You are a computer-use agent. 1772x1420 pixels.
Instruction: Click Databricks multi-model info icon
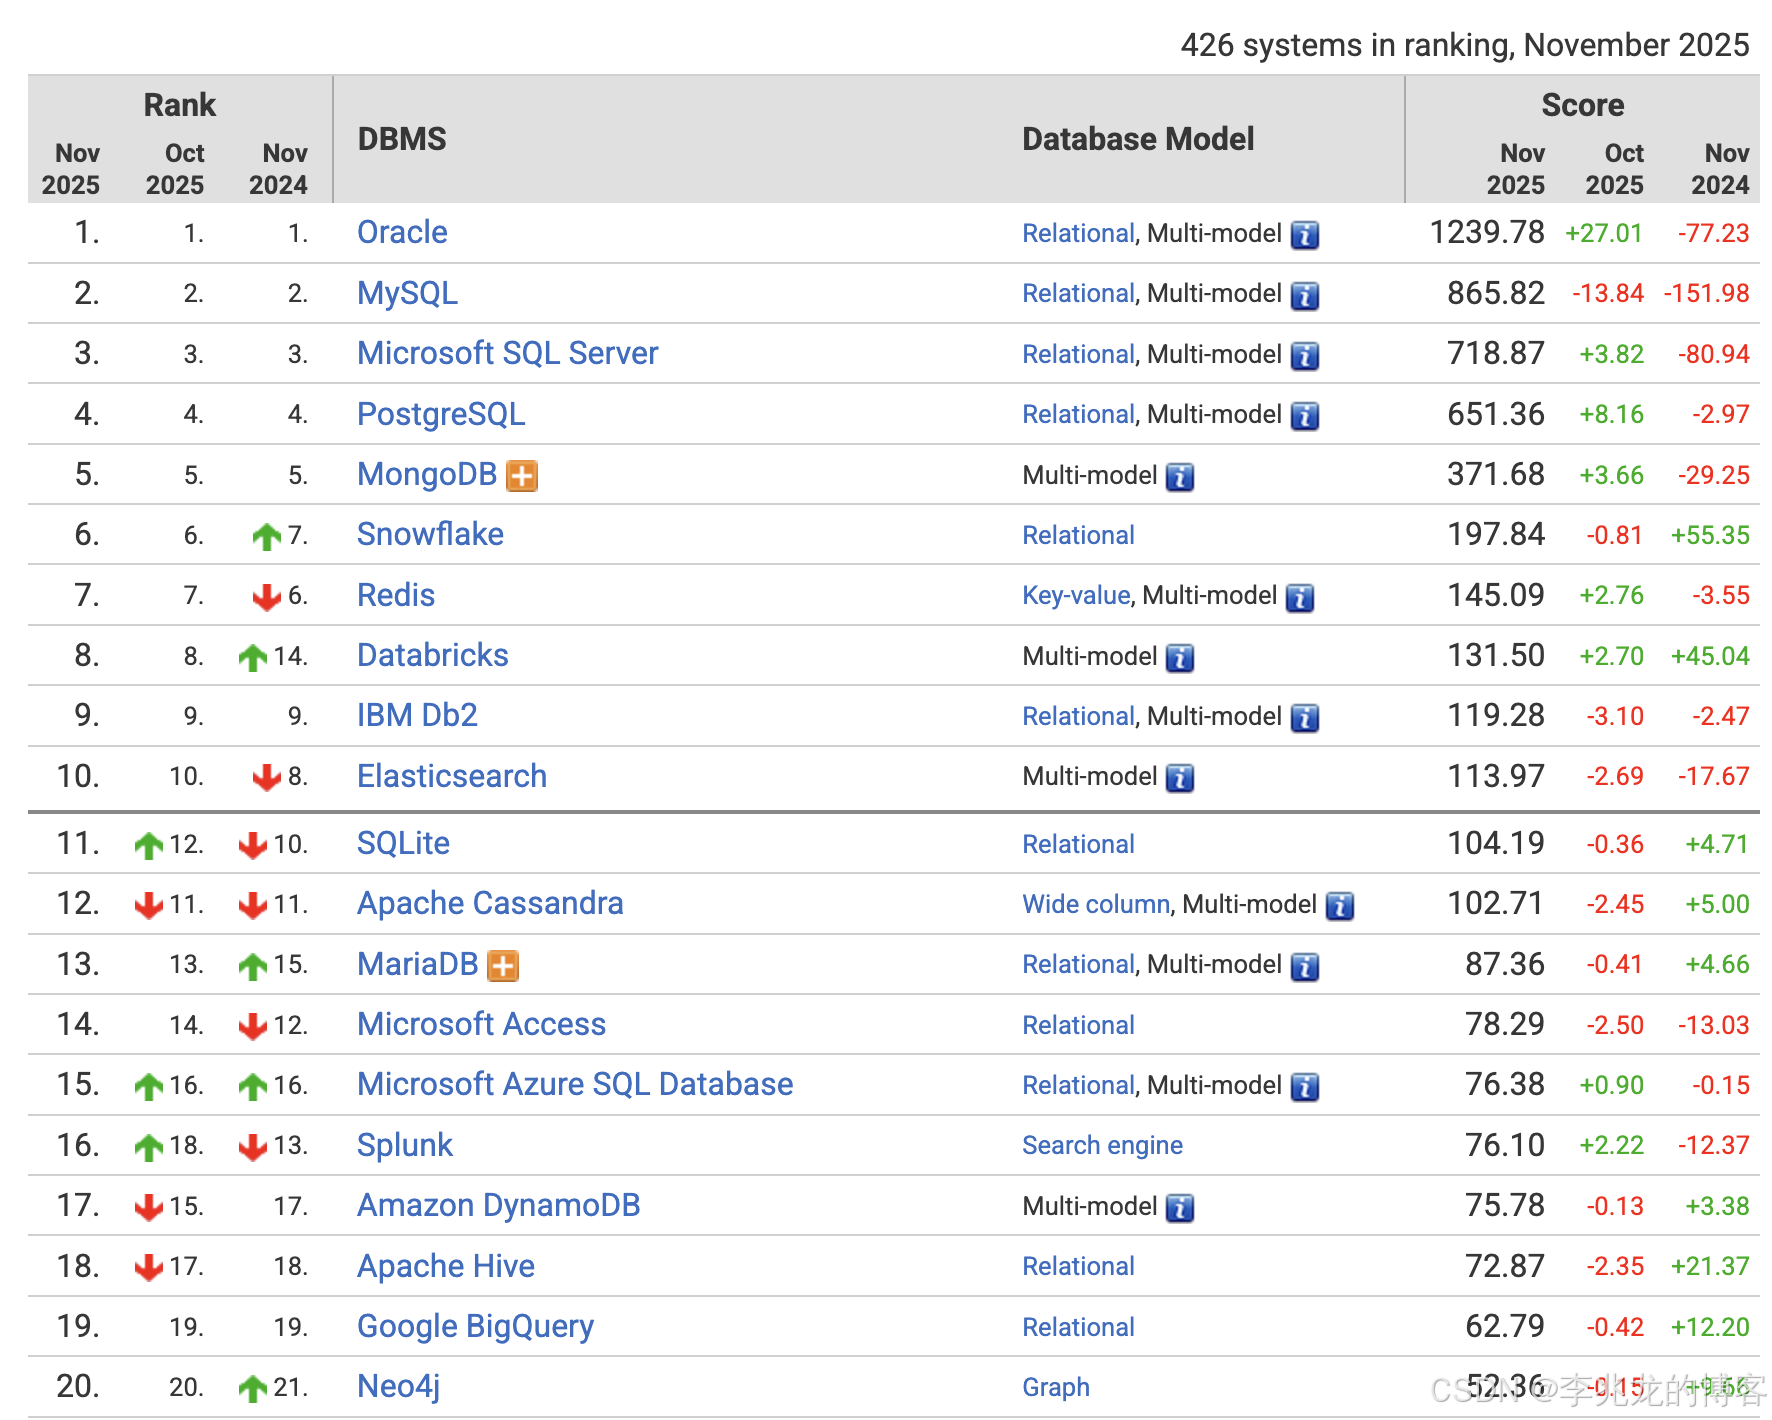tap(1180, 658)
